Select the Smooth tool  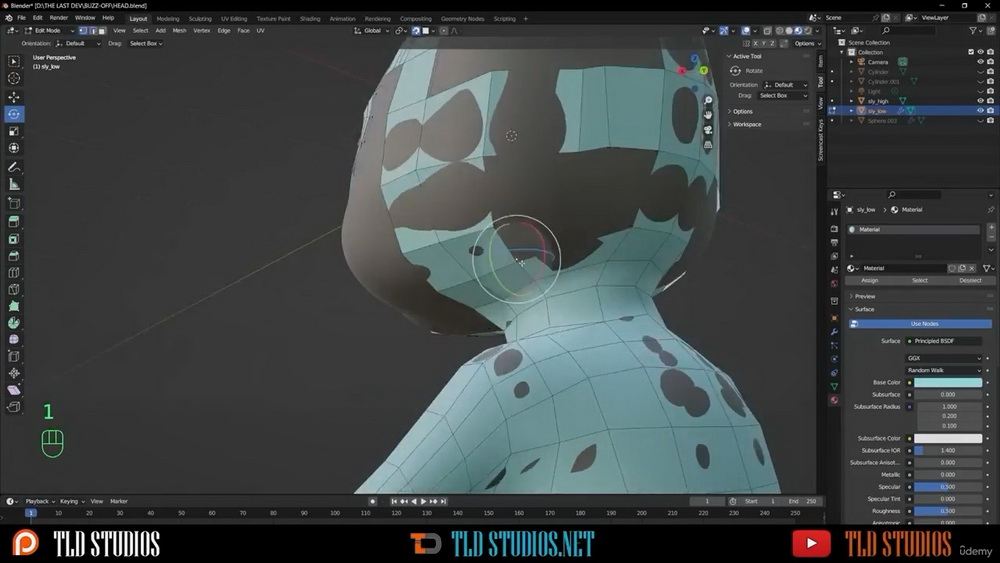(x=13, y=339)
